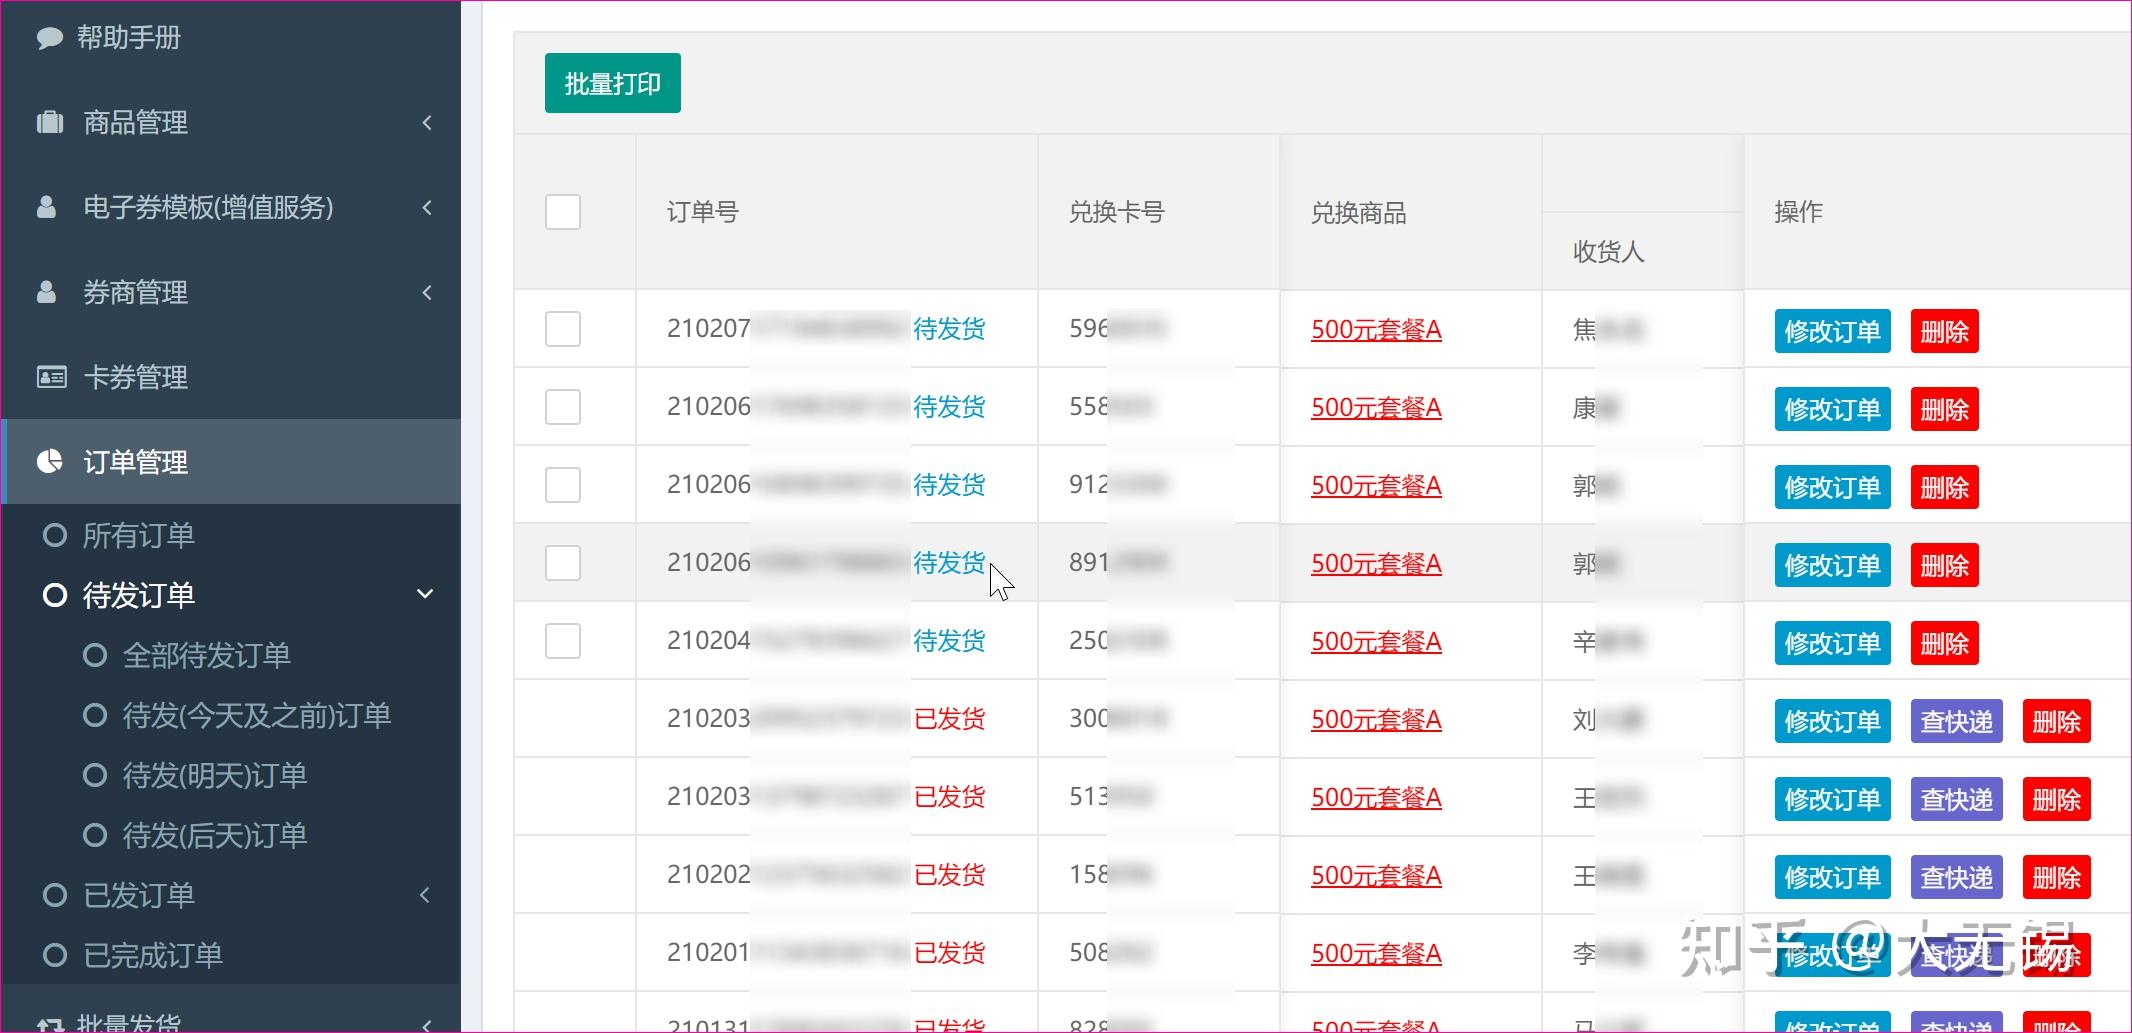This screenshot has width=2132, height=1033.
Task: Click the speech bubble icon beside 帮助手册
Action: tap(49, 38)
